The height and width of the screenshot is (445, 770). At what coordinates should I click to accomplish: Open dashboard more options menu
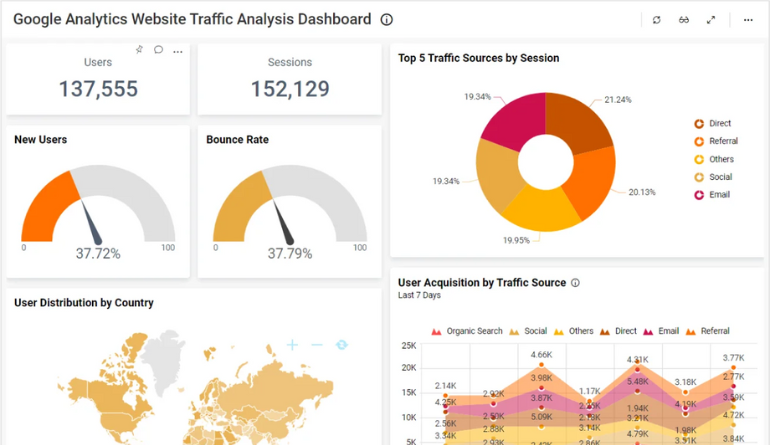748,20
